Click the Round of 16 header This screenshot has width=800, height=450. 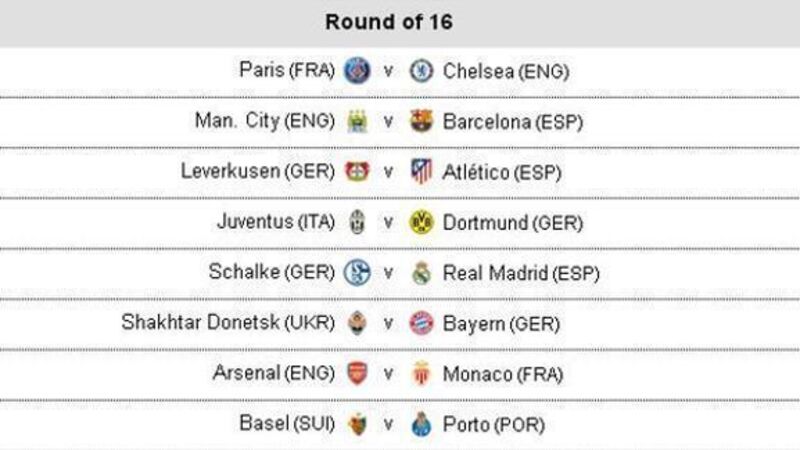tap(400, 23)
